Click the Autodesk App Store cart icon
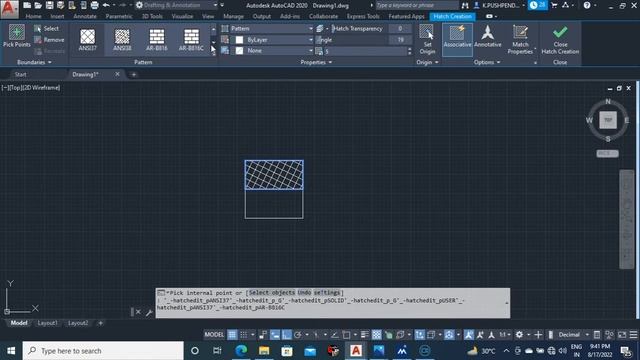The image size is (640, 360). point(554,5)
